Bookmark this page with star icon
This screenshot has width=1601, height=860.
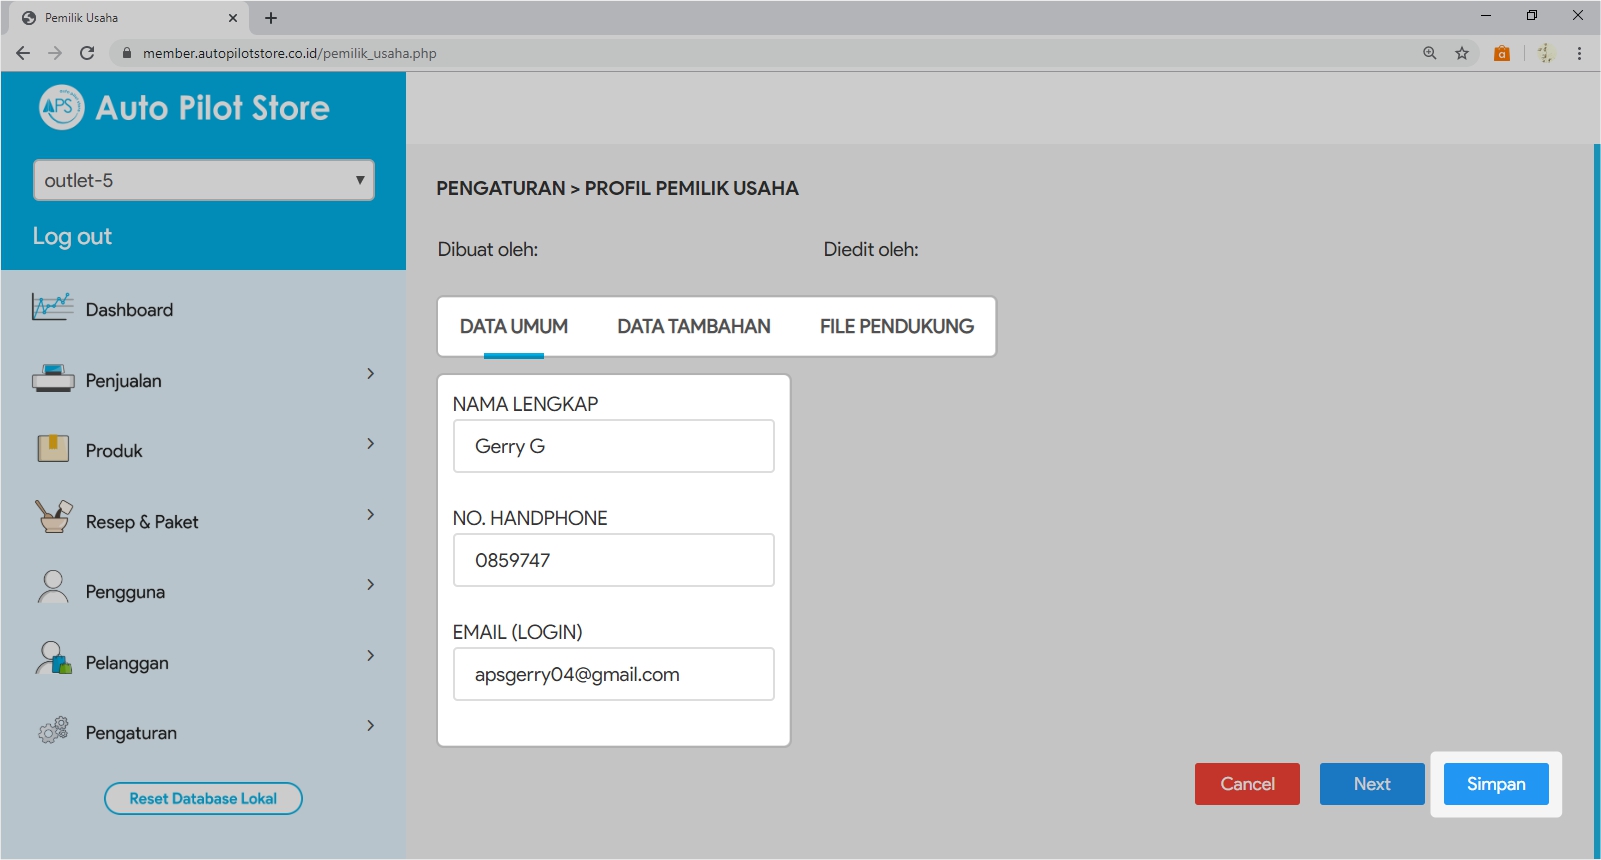pyautogui.click(x=1462, y=53)
